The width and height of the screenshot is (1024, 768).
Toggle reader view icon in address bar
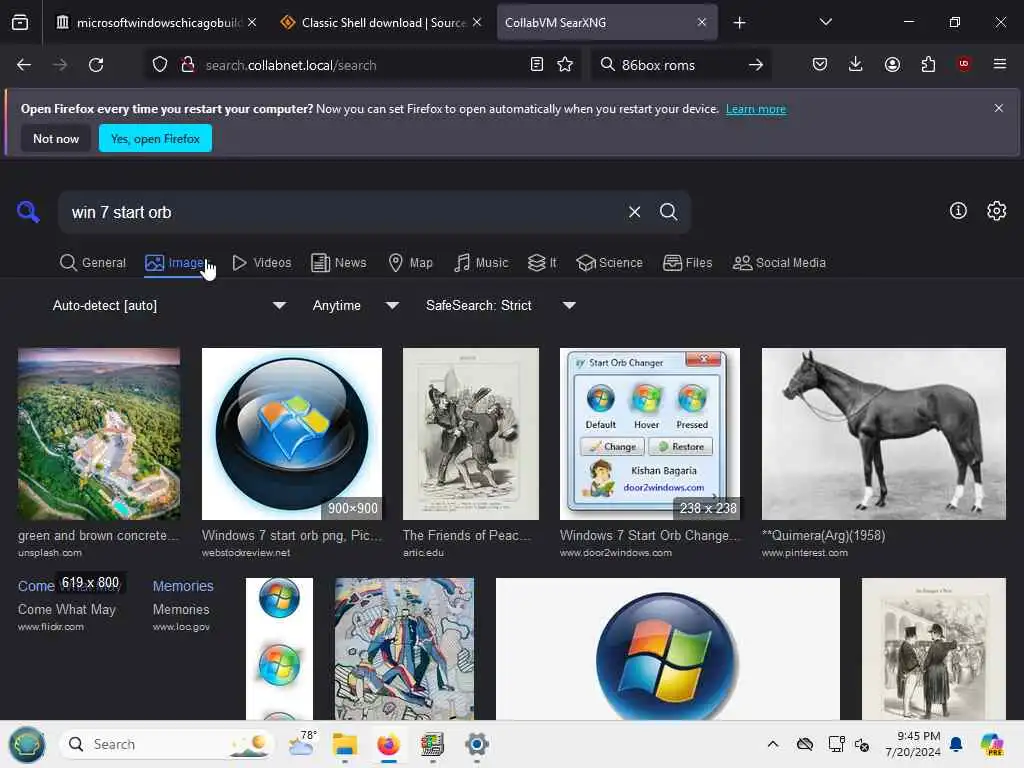pyautogui.click(x=537, y=64)
